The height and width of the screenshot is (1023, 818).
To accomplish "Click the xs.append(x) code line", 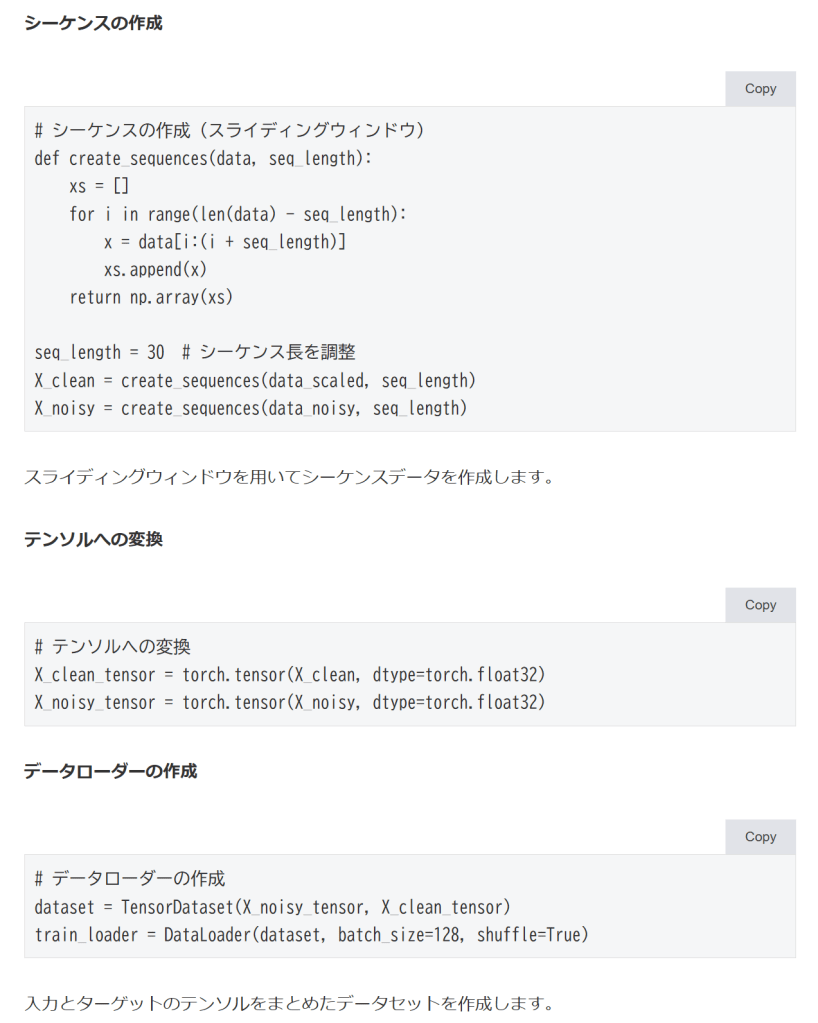I will pos(155,269).
